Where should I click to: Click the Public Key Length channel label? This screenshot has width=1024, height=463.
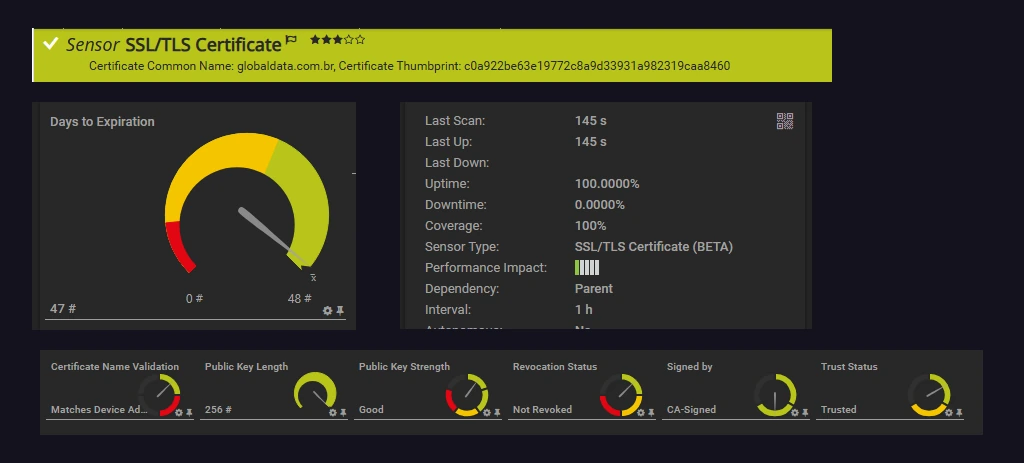click(246, 367)
